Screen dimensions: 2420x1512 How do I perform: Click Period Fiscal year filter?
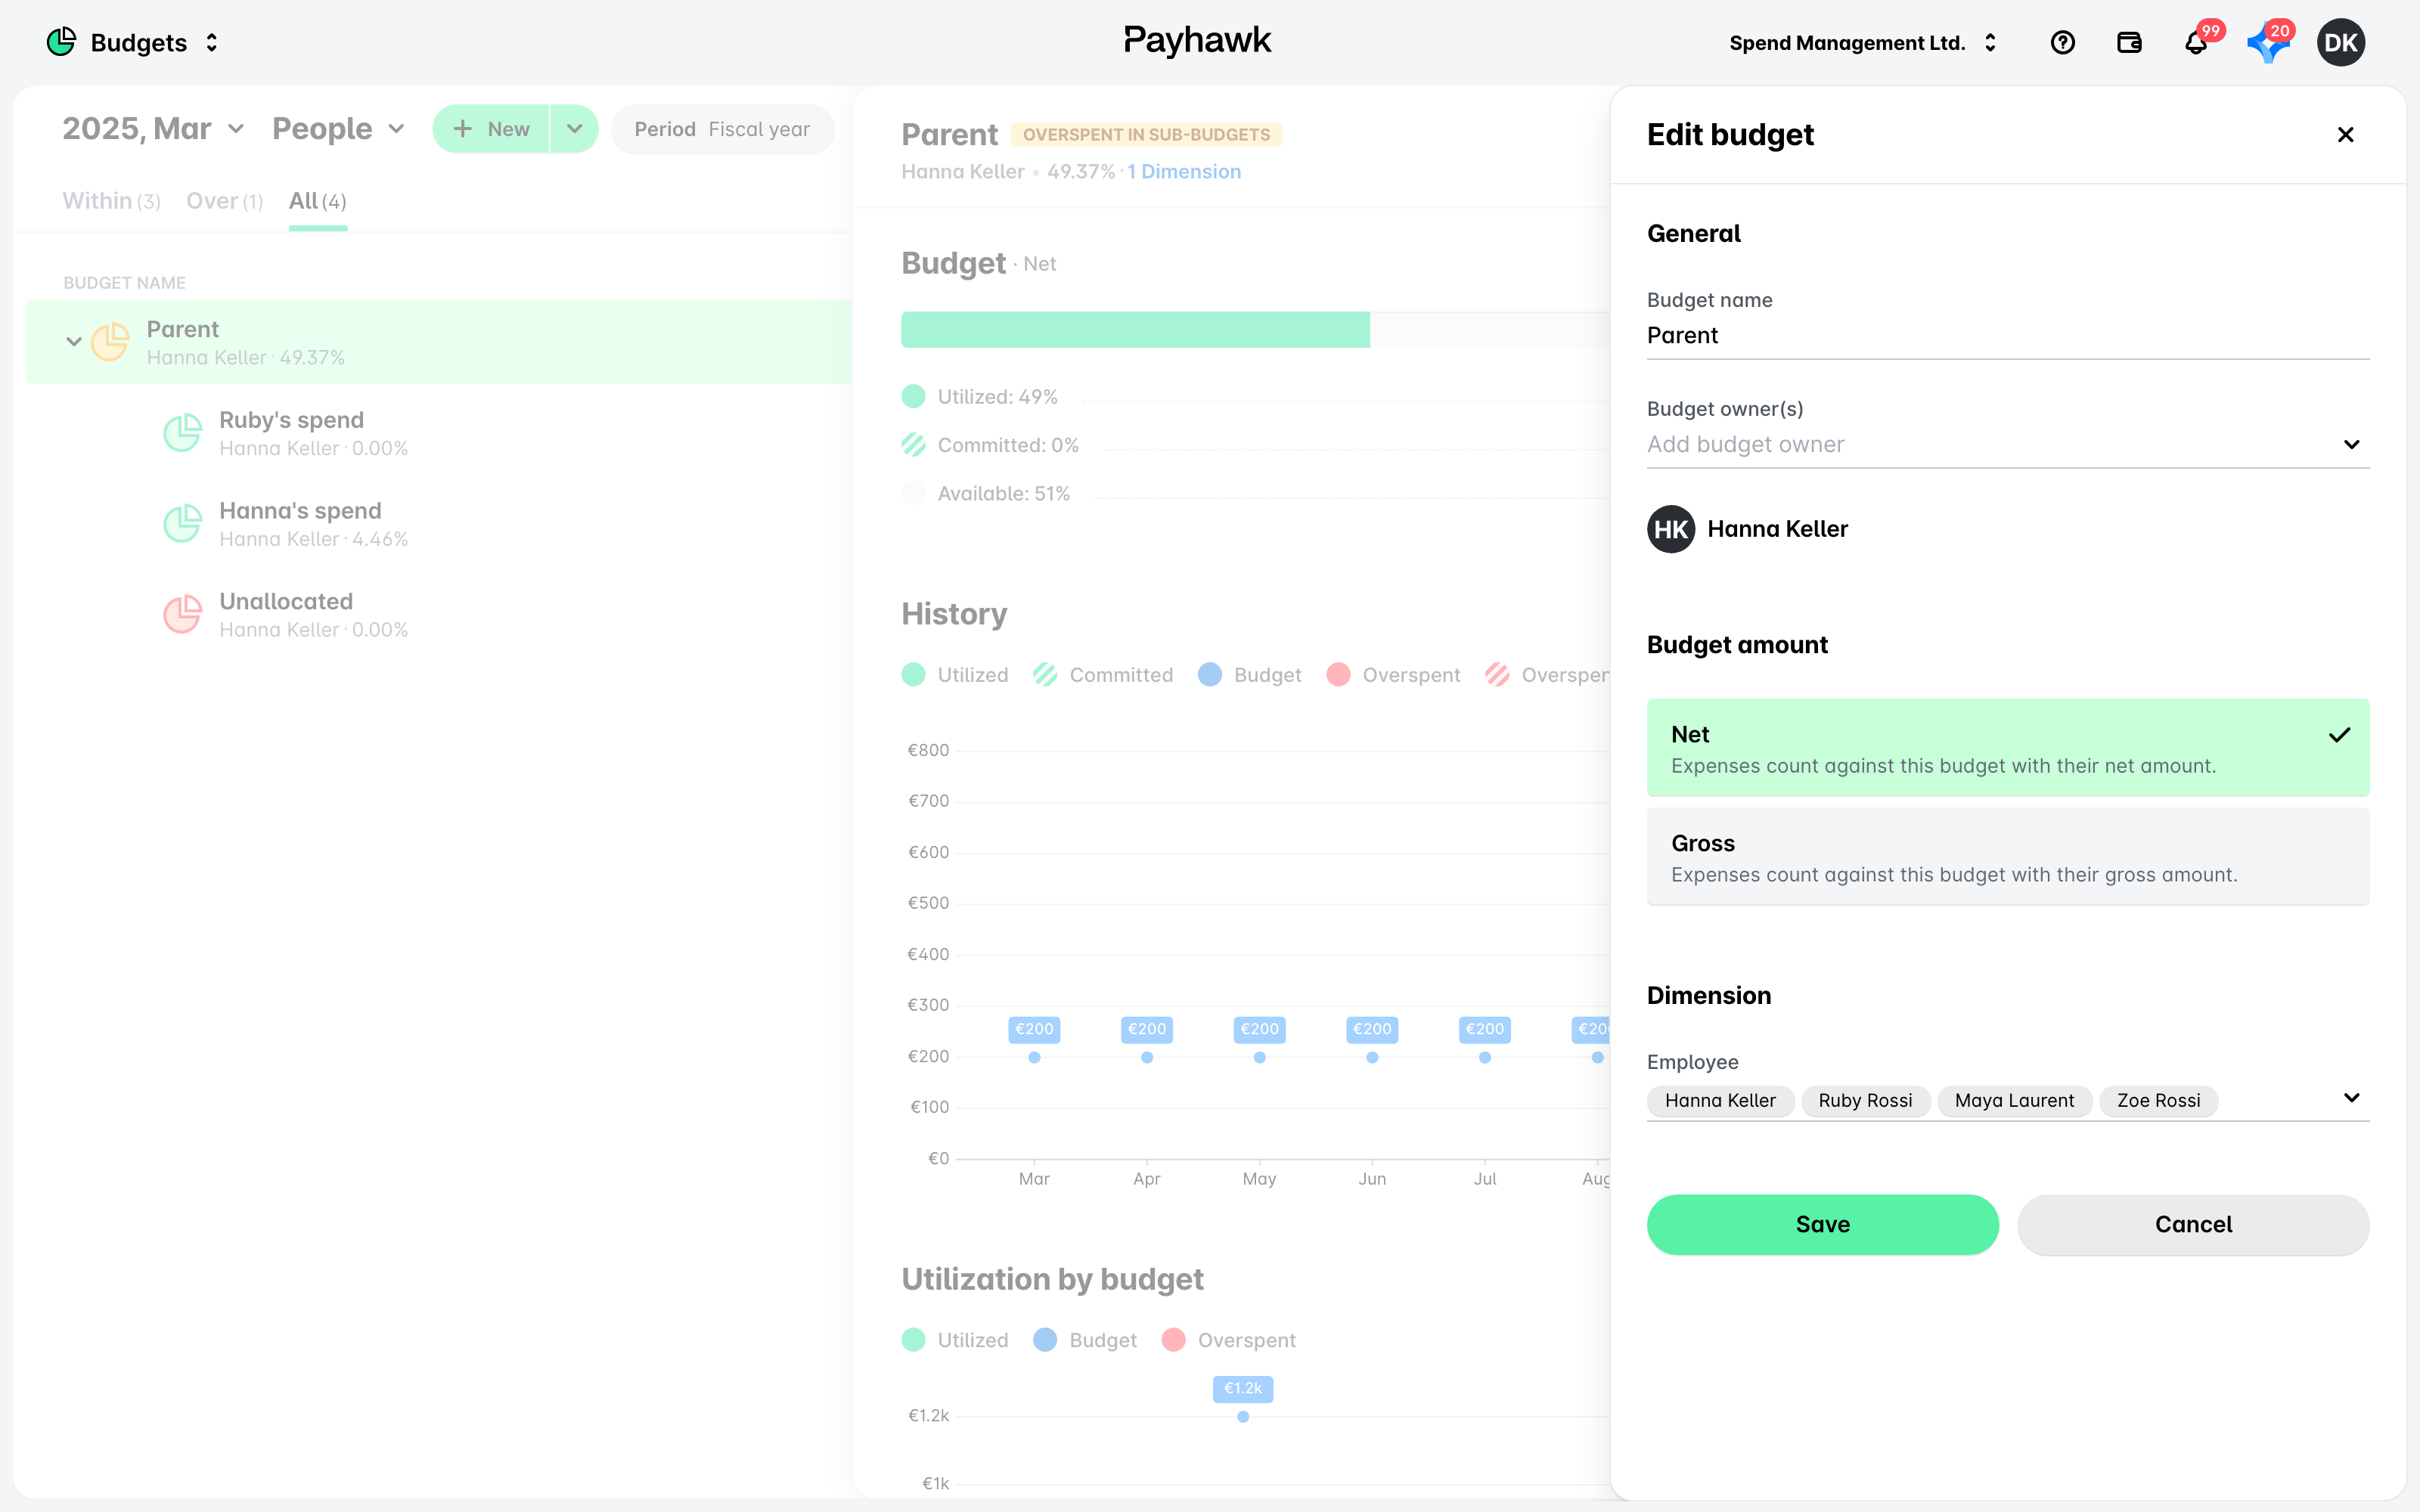722,129
